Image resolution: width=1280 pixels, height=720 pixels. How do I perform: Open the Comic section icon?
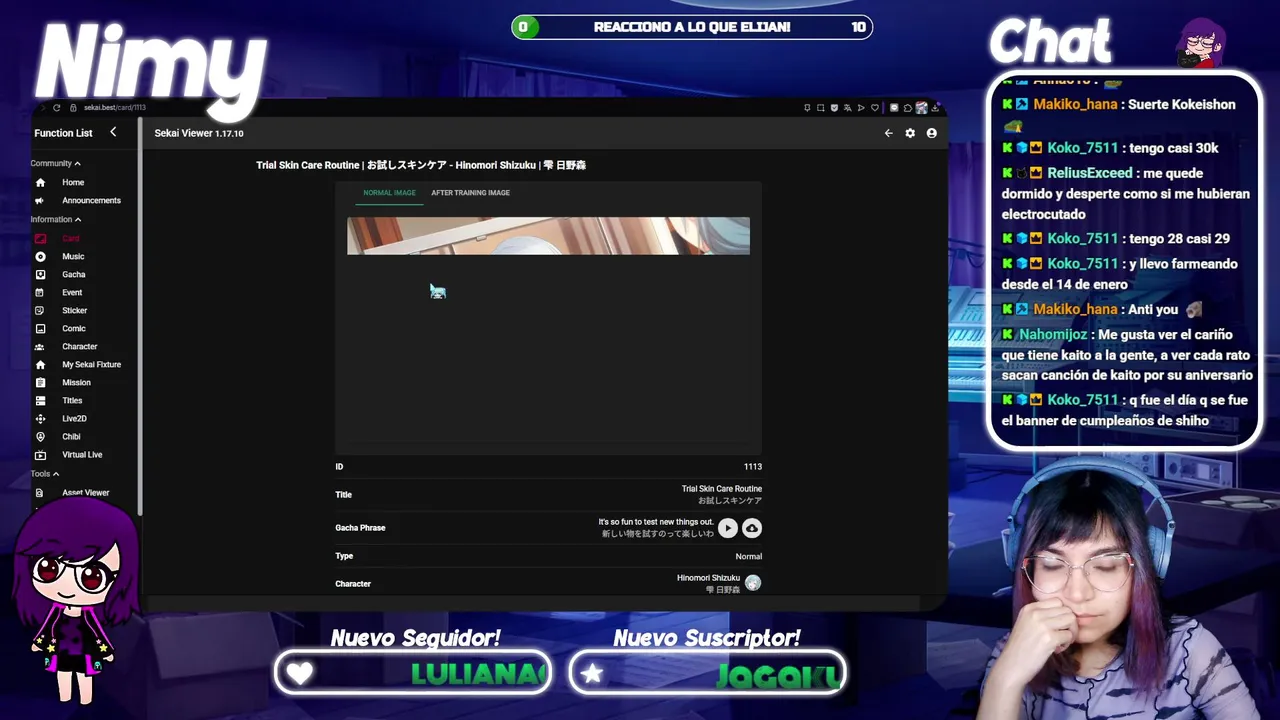point(40,329)
